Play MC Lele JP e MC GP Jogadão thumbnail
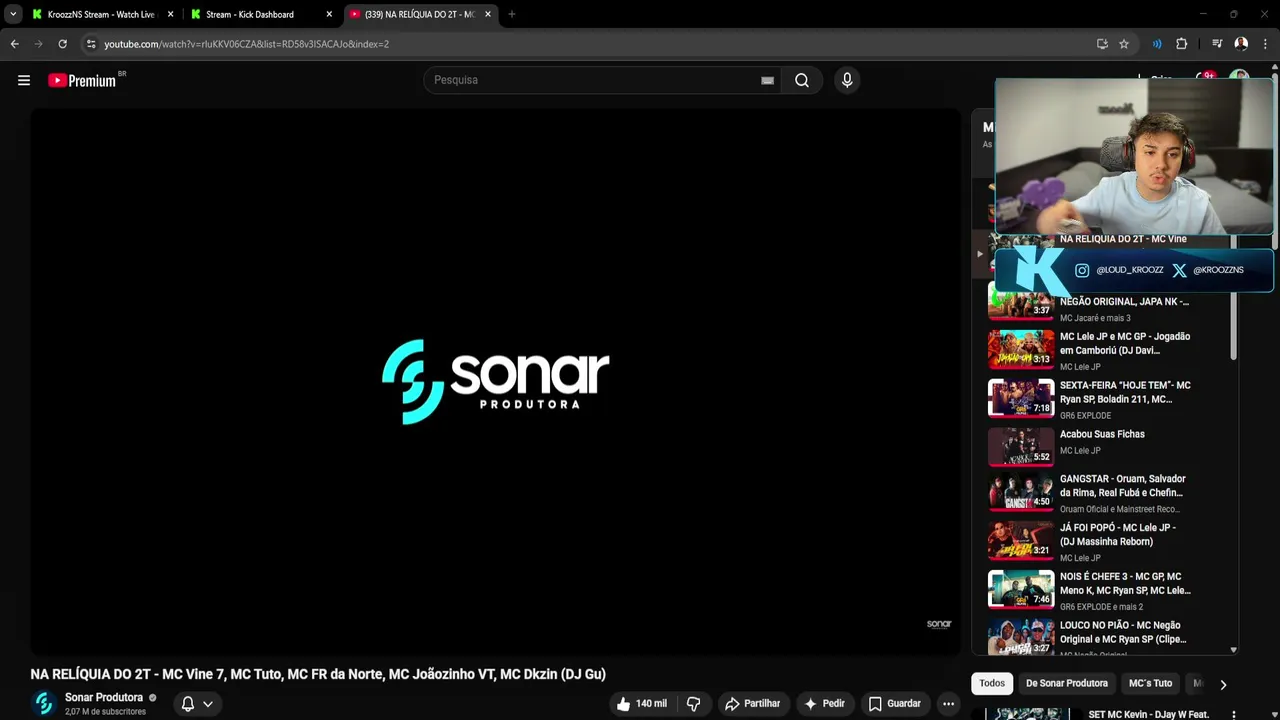 click(x=1021, y=350)
